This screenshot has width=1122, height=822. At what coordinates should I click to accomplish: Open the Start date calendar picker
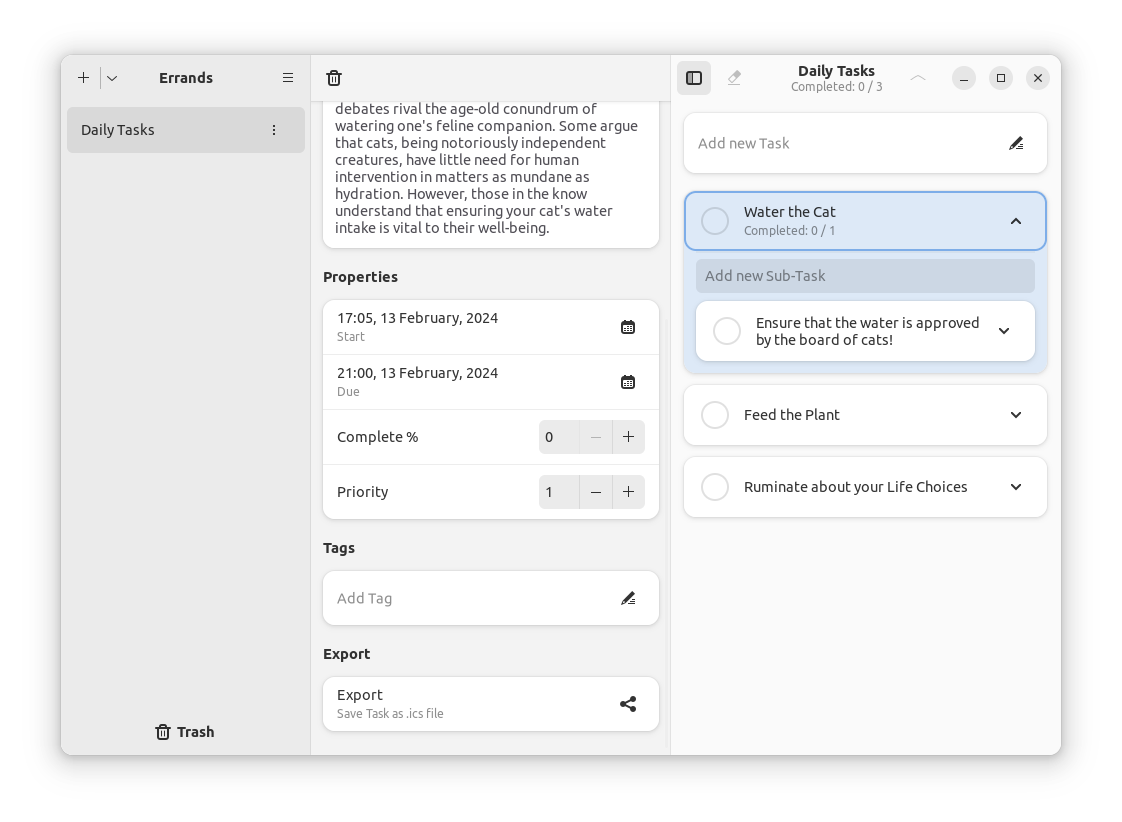coord(628,326)
